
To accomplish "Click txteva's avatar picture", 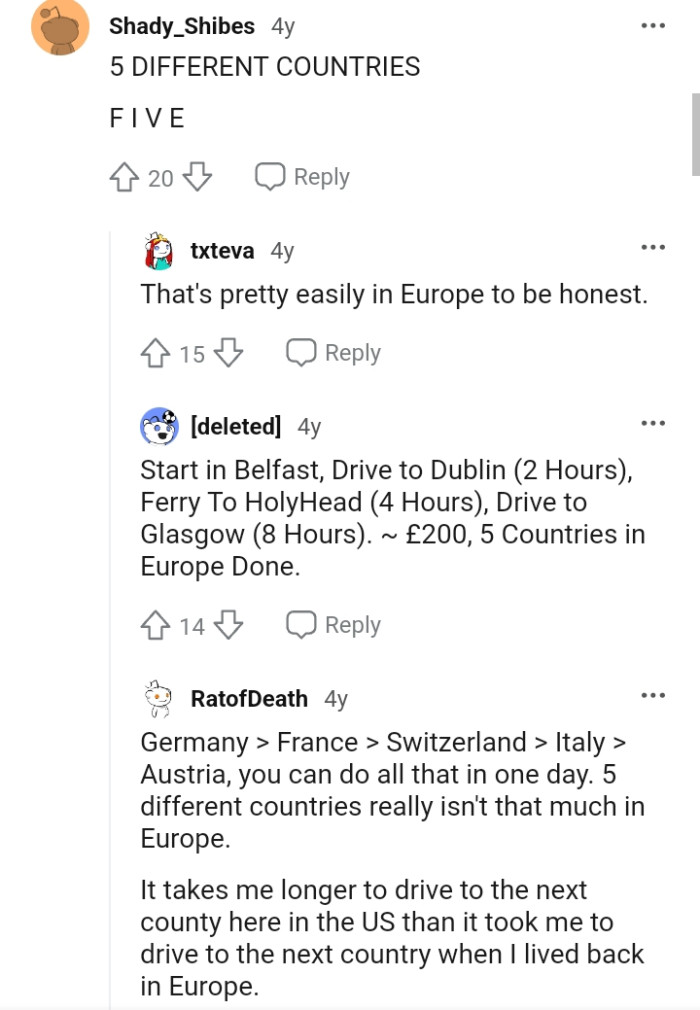I will 155,251.
